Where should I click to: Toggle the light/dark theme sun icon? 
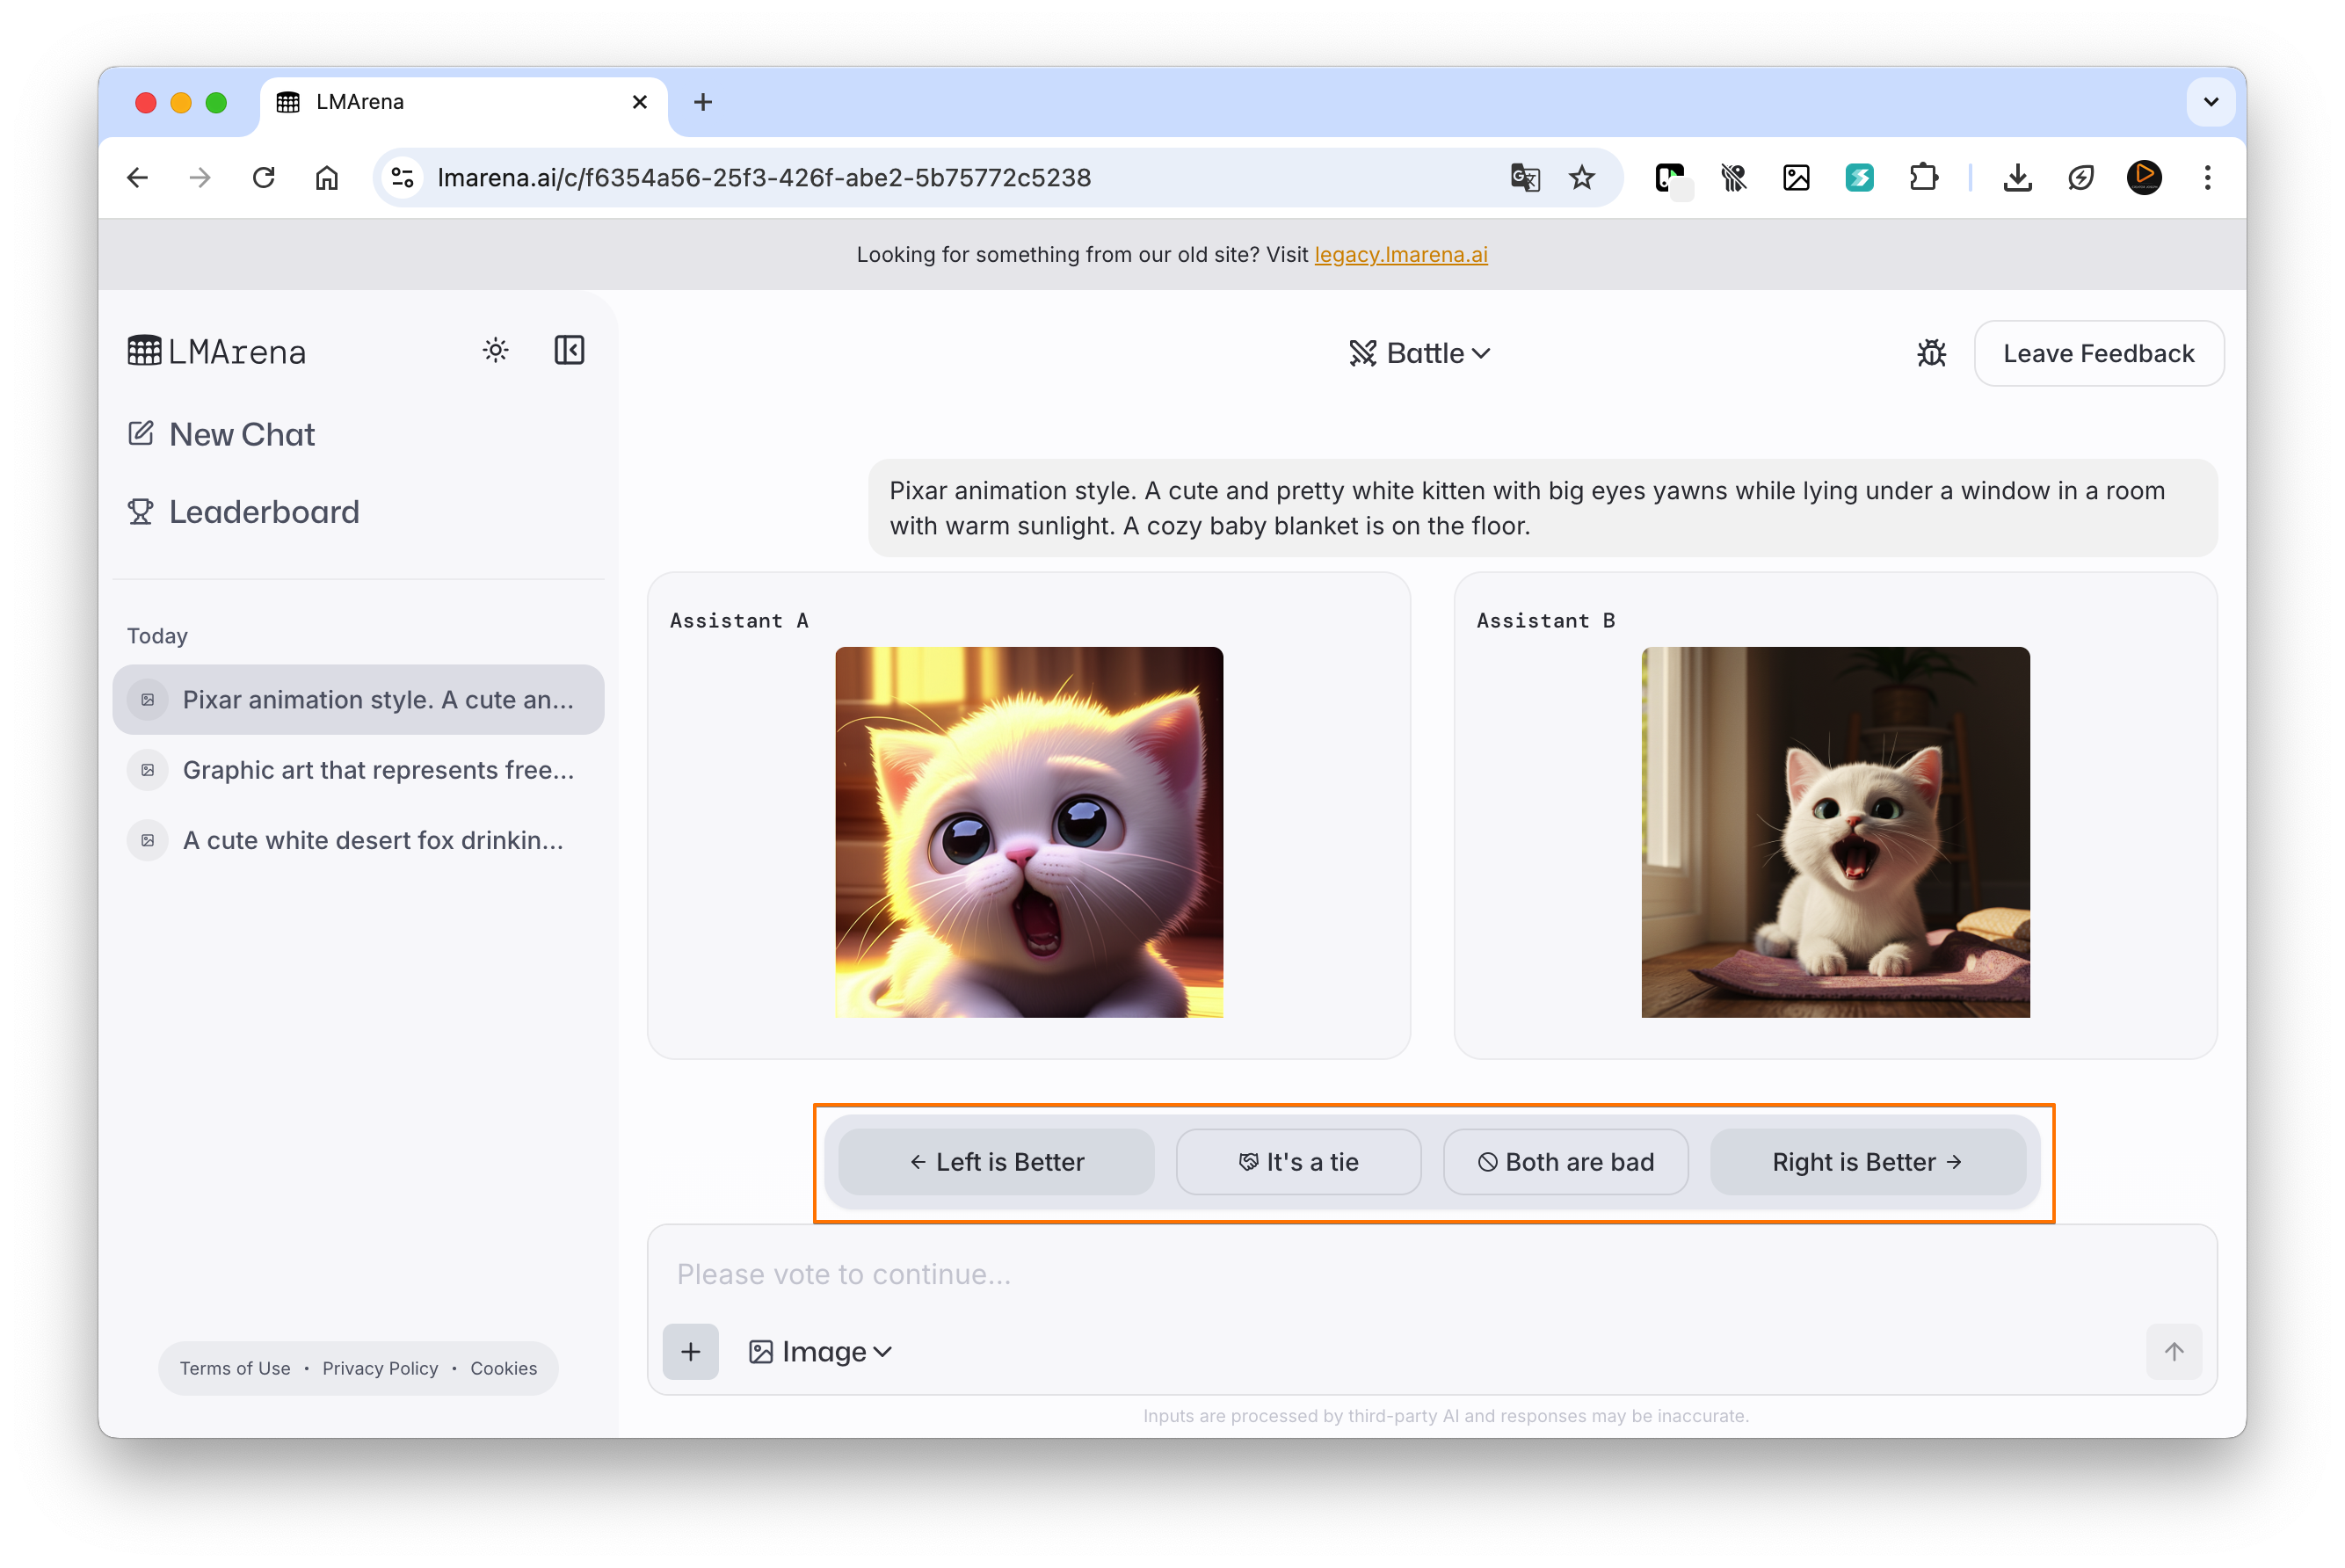pyautogui.click(x=495, y=350)
